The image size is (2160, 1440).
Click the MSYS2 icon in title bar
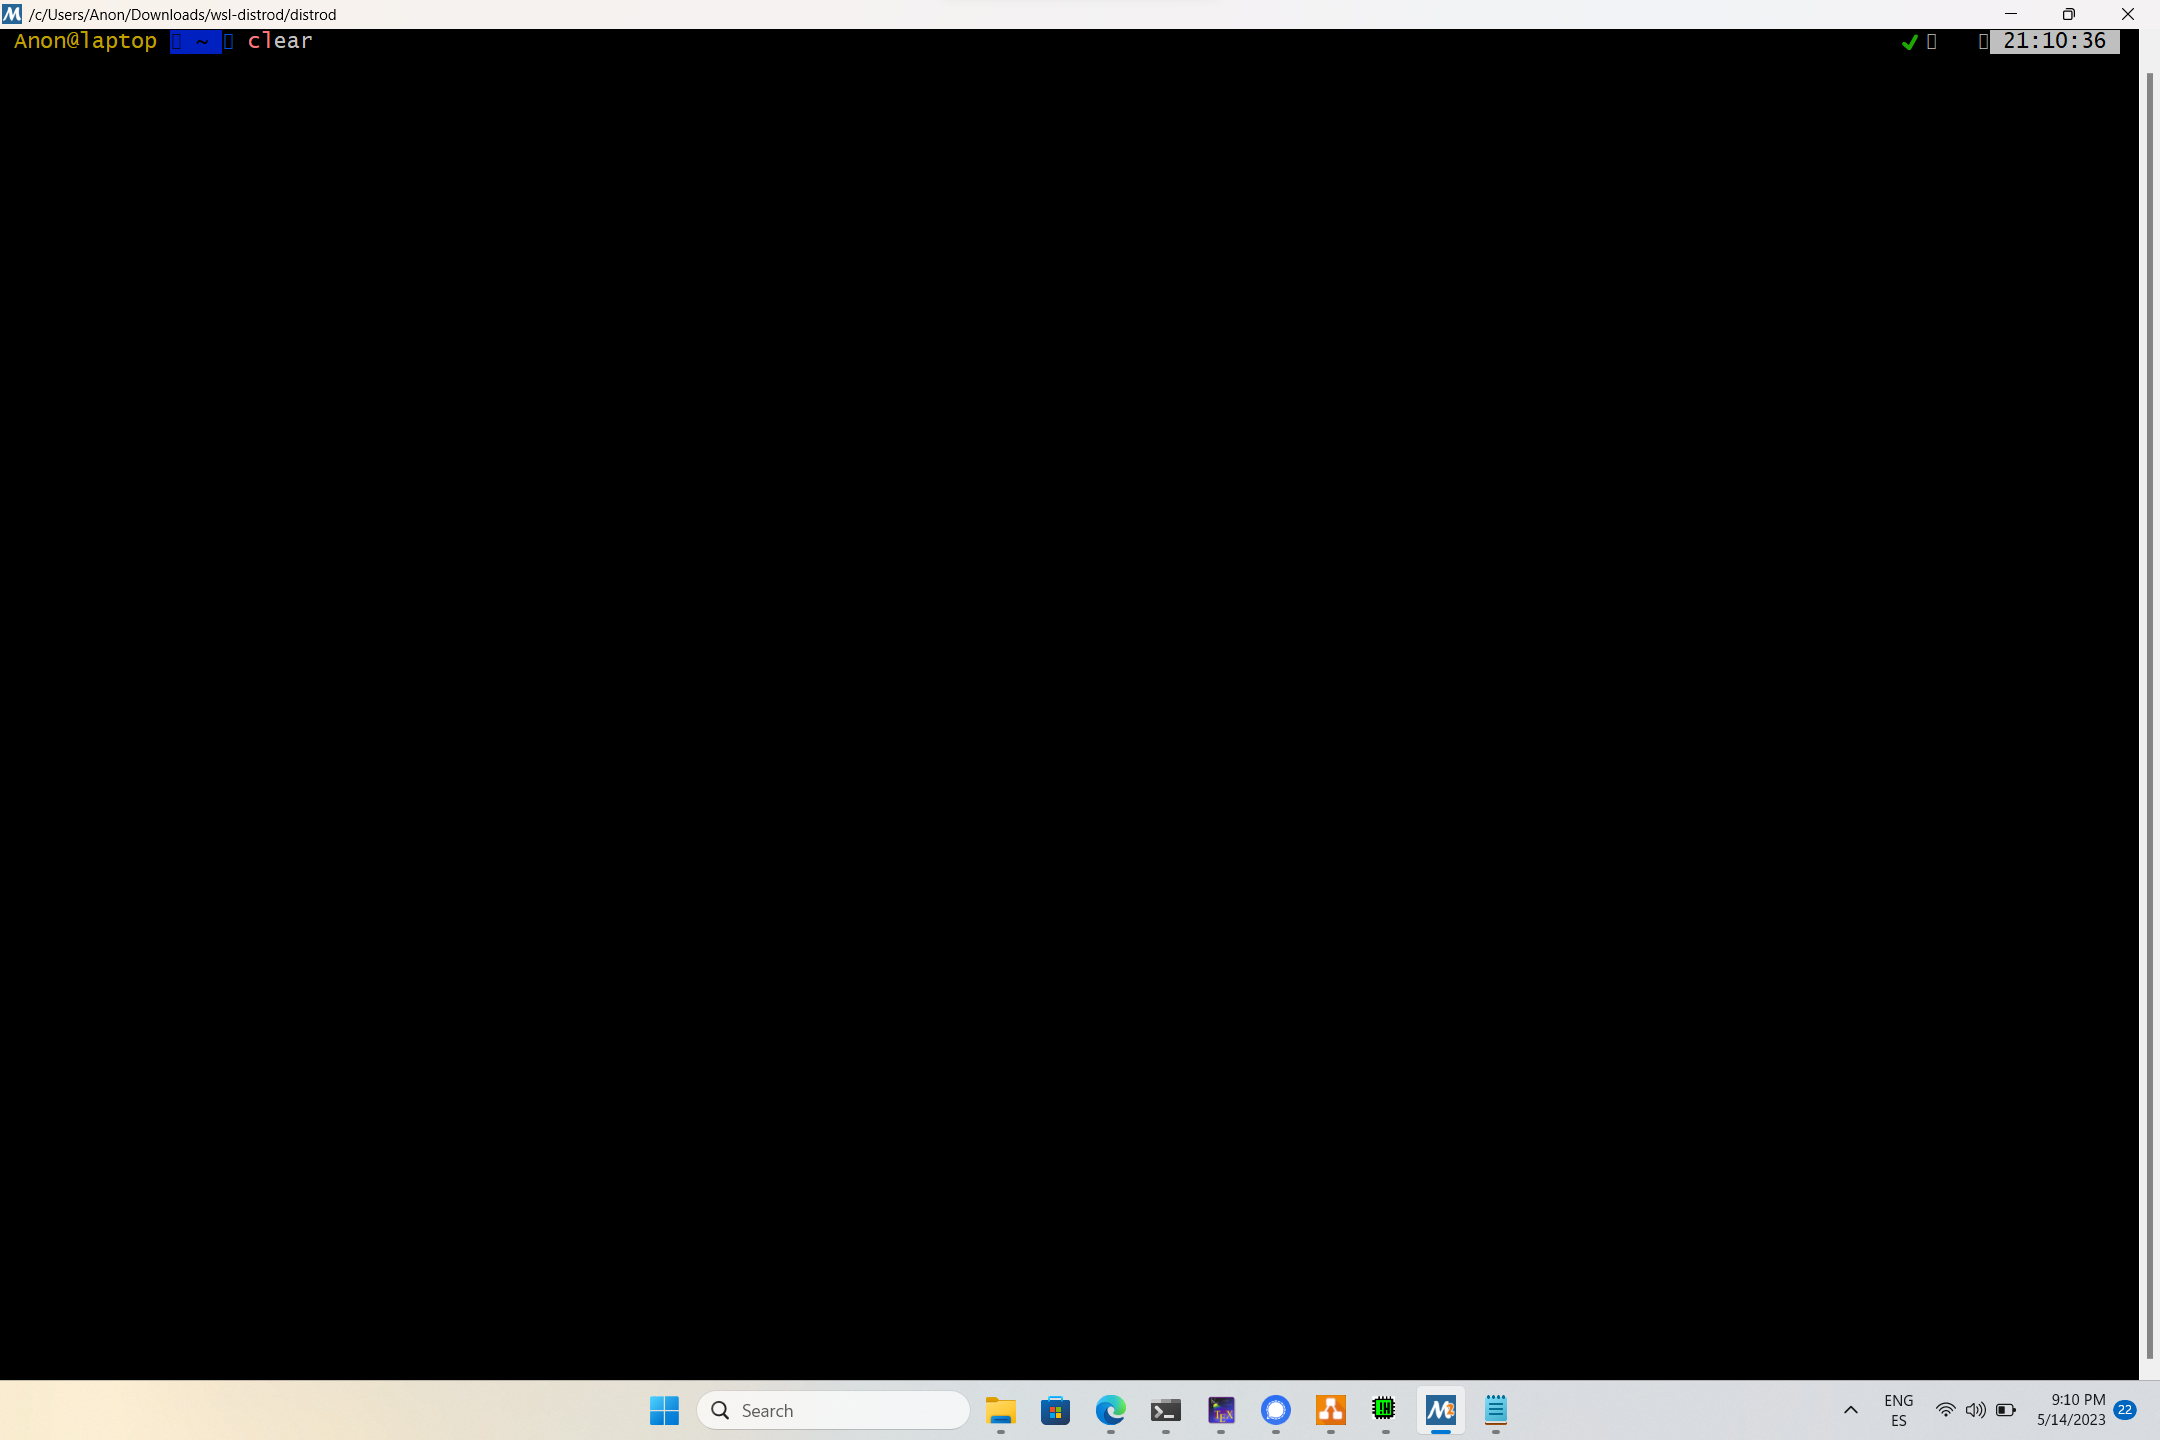click(x=12, y=14)
